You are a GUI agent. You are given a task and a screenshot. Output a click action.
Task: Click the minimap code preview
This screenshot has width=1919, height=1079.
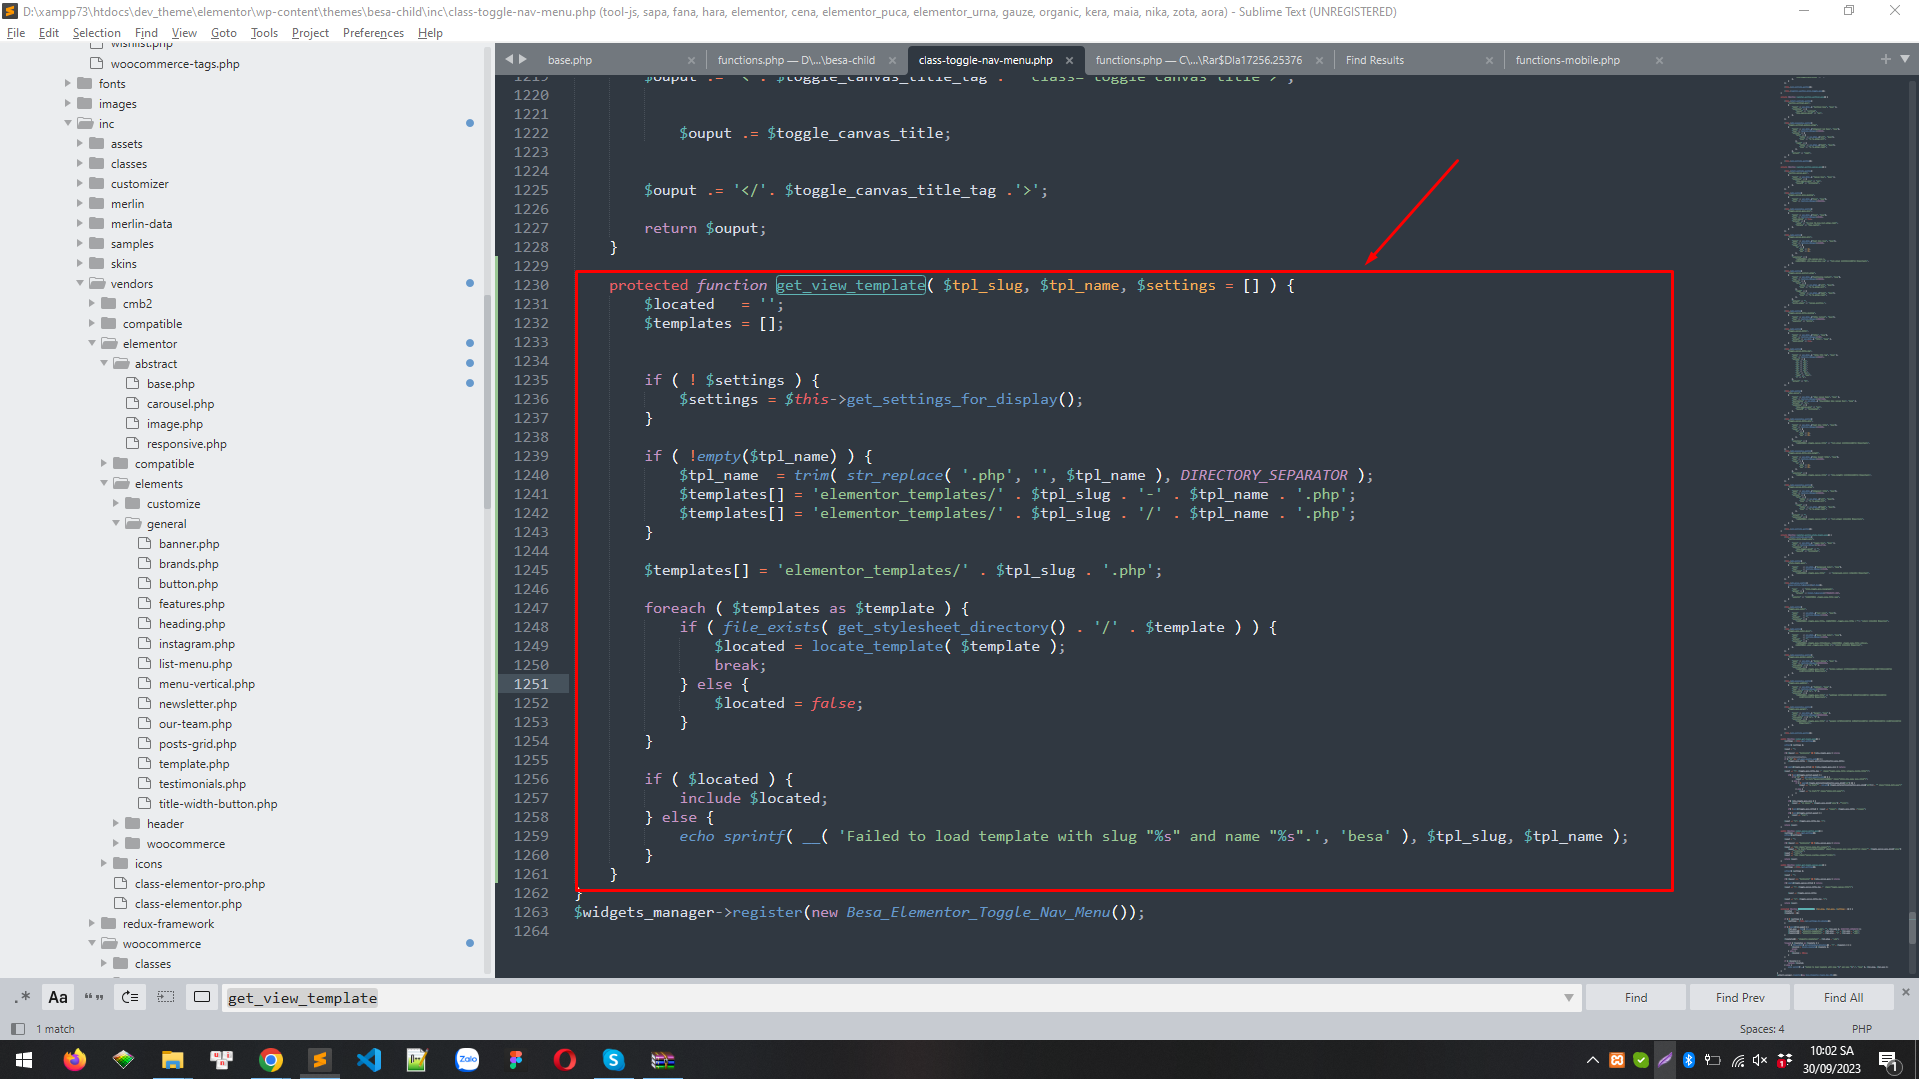tap(1840, 525)
